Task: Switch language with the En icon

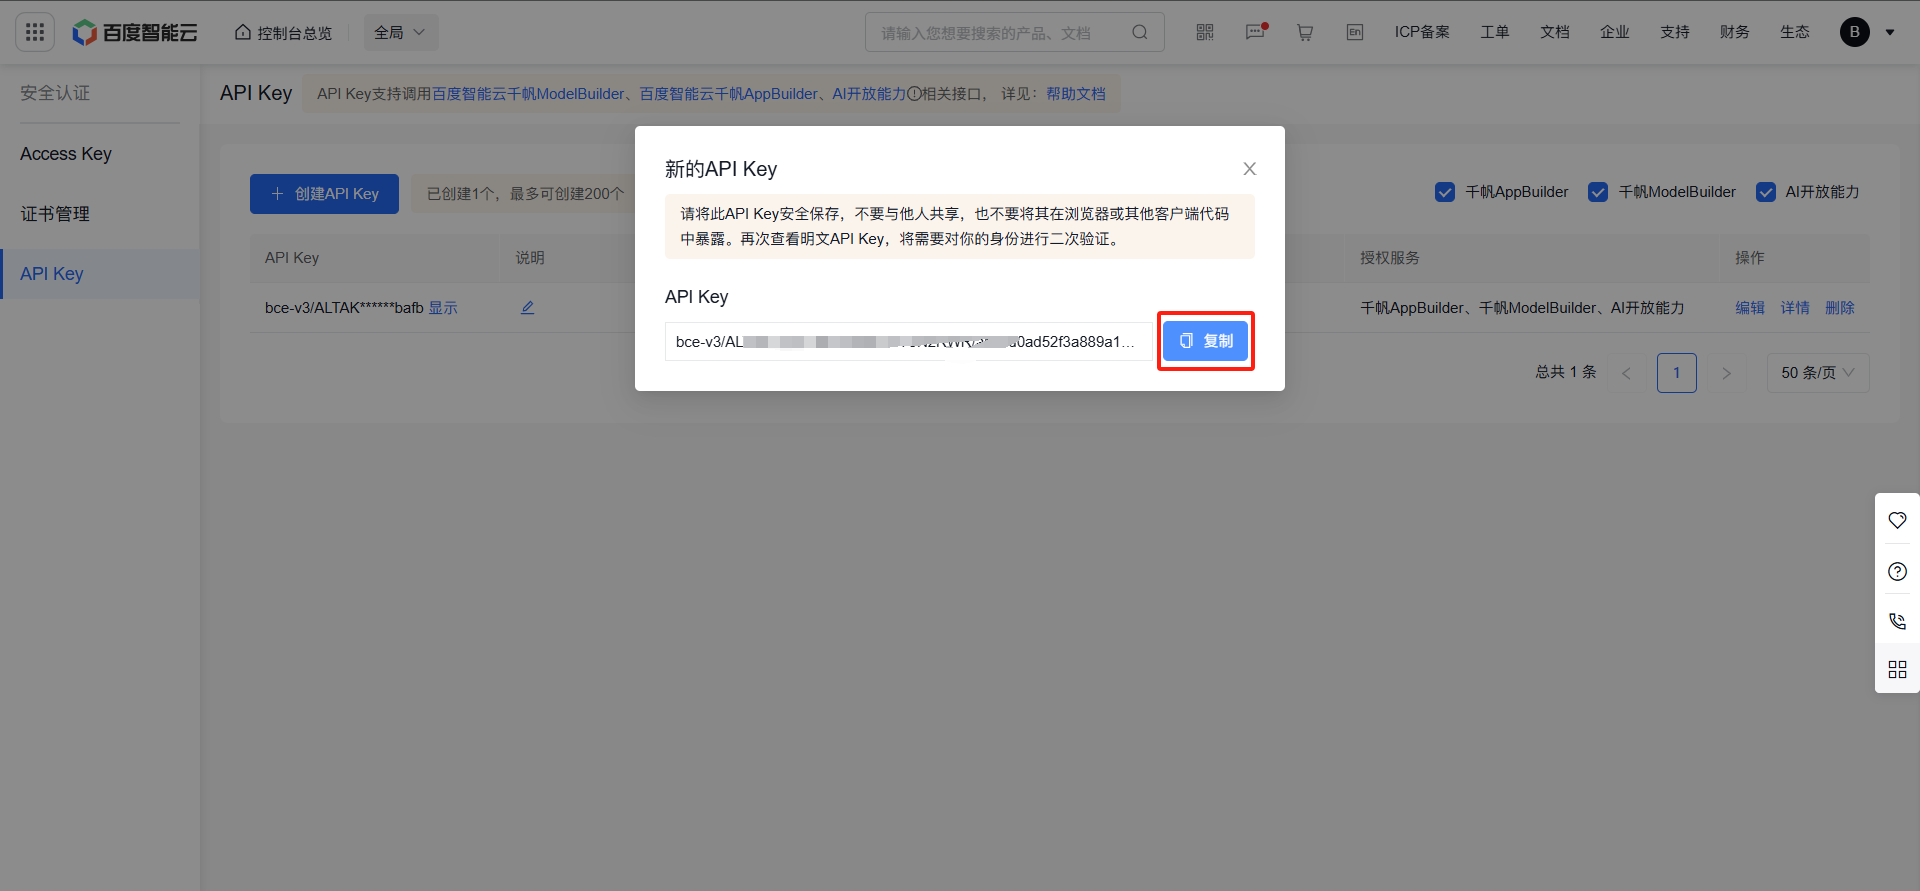Action: (x=1355, y=32)
